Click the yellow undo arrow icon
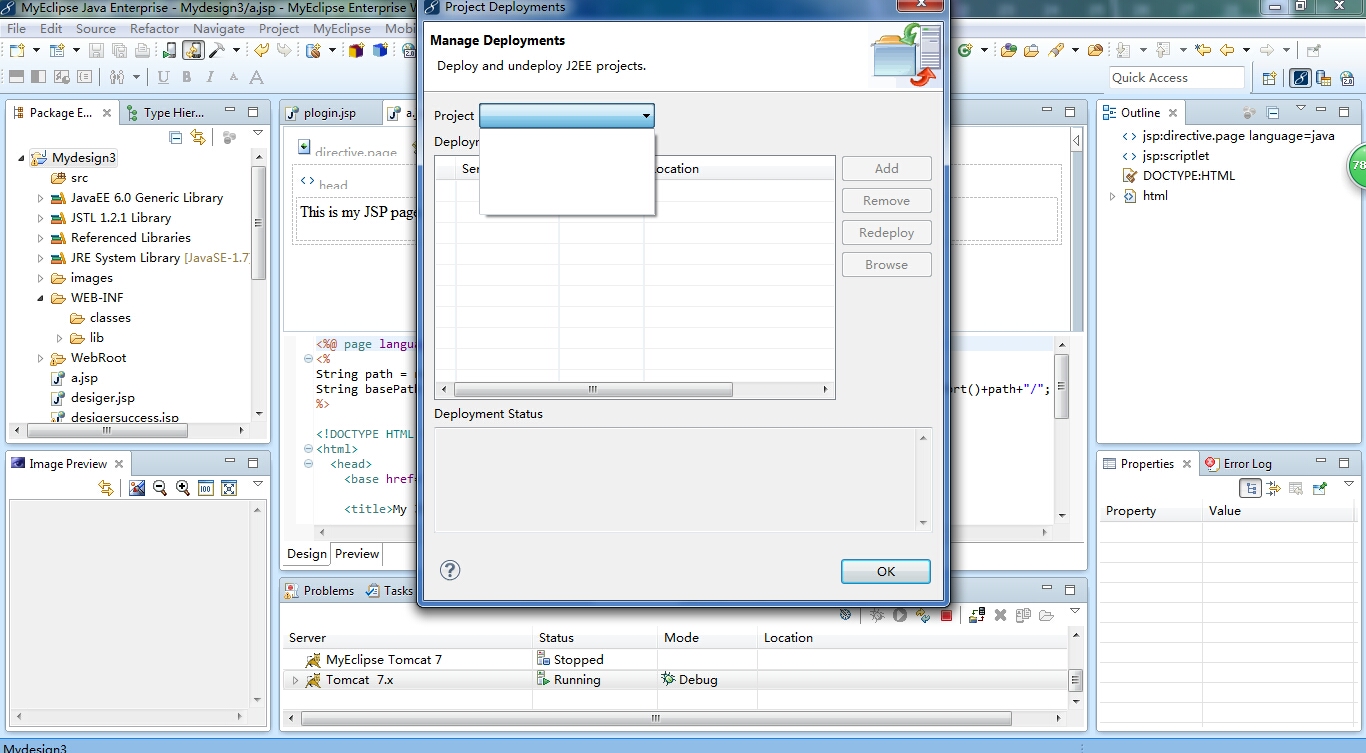 (261, 50)
